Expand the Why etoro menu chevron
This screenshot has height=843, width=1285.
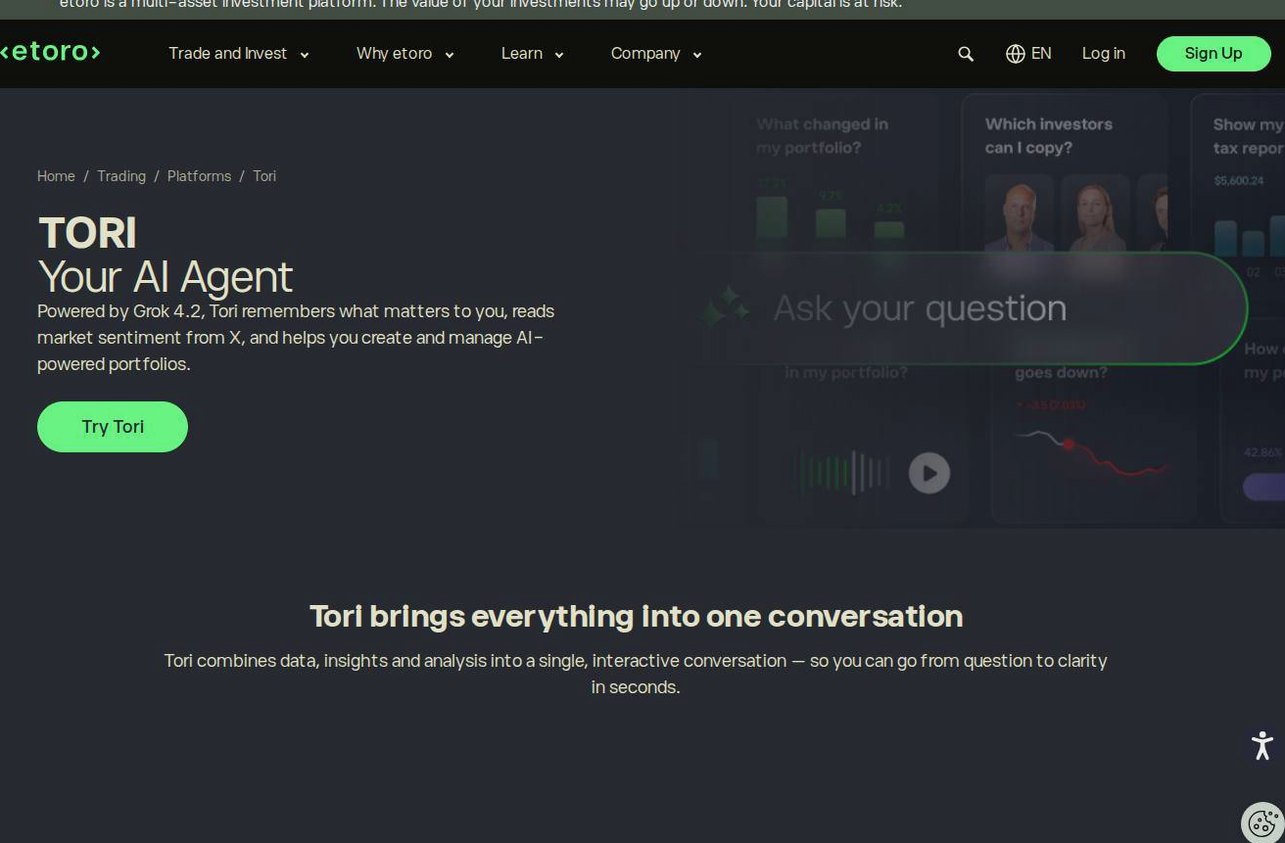coord(449,55)
